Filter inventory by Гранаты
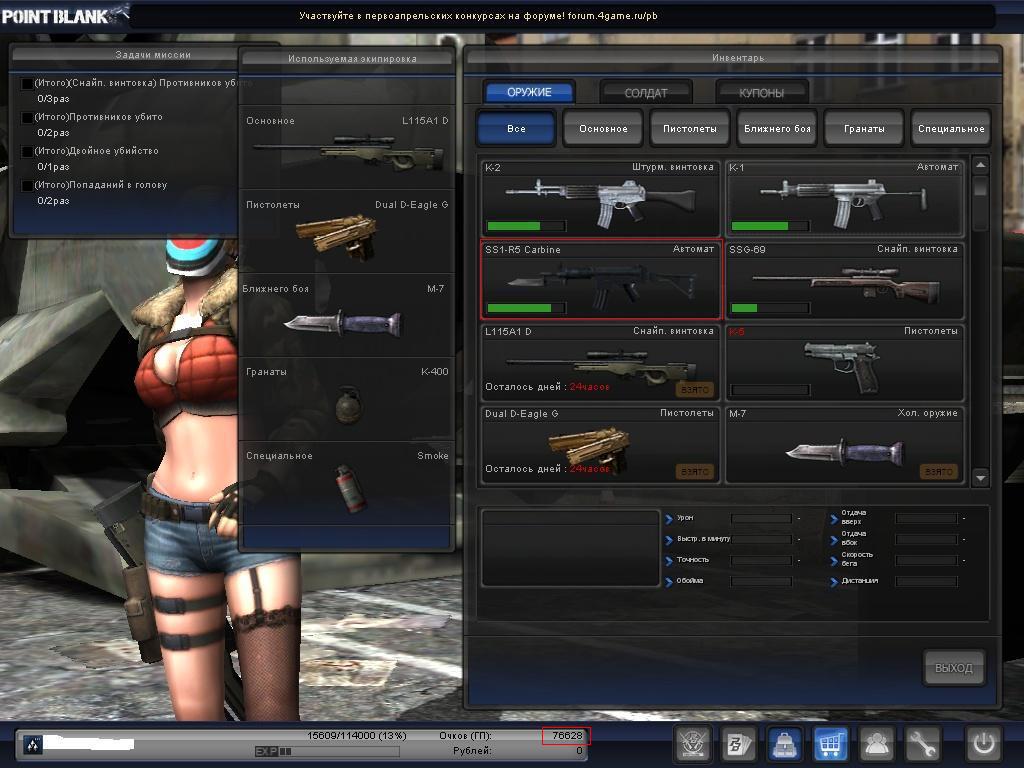This screenshot has height=768, width=1024. click(864, 128)
